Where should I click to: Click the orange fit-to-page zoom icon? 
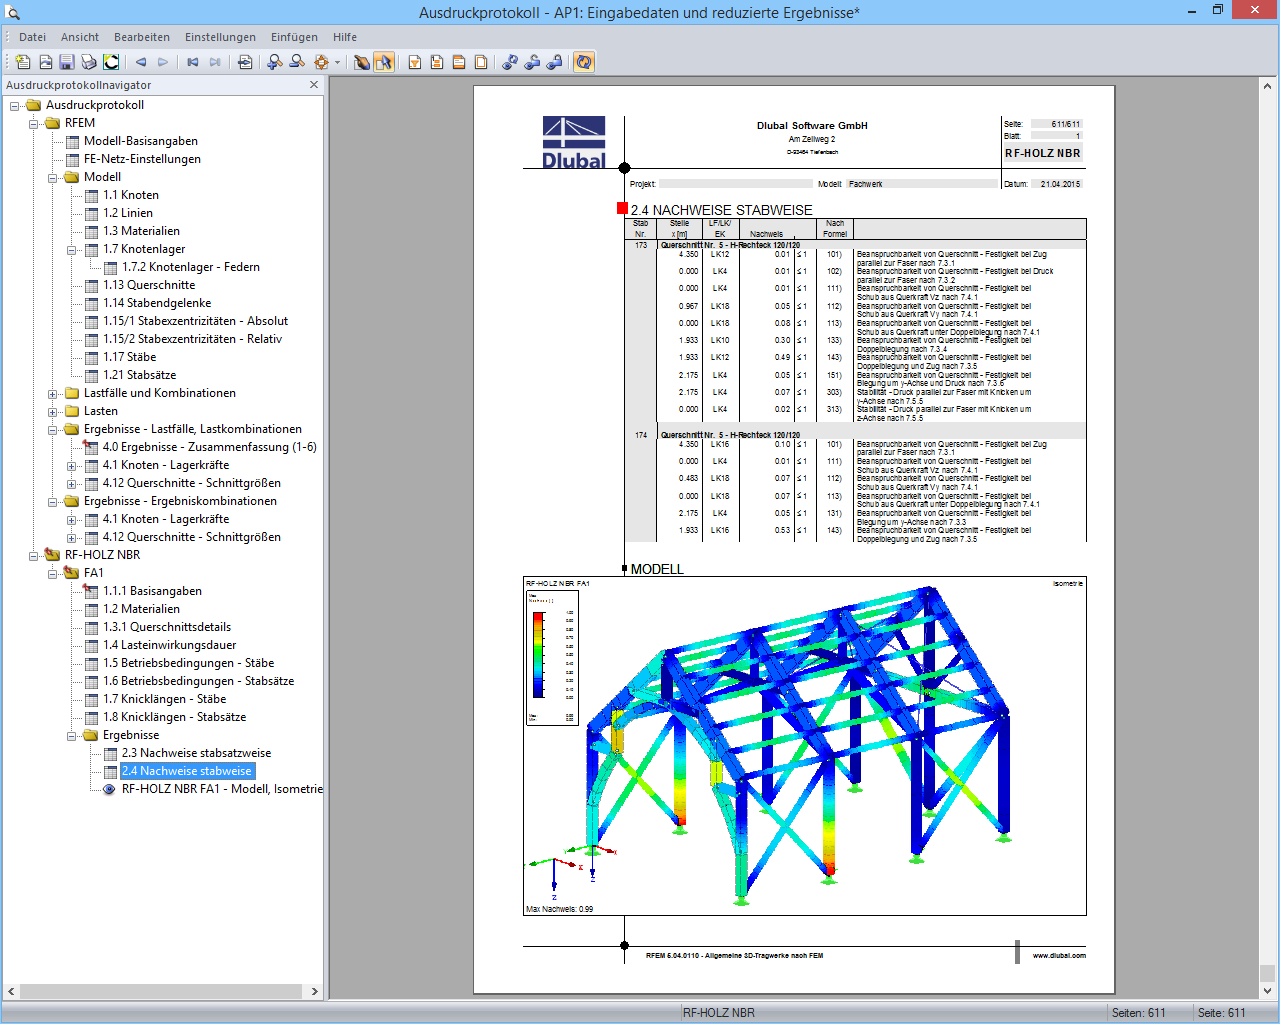(321, 62)
